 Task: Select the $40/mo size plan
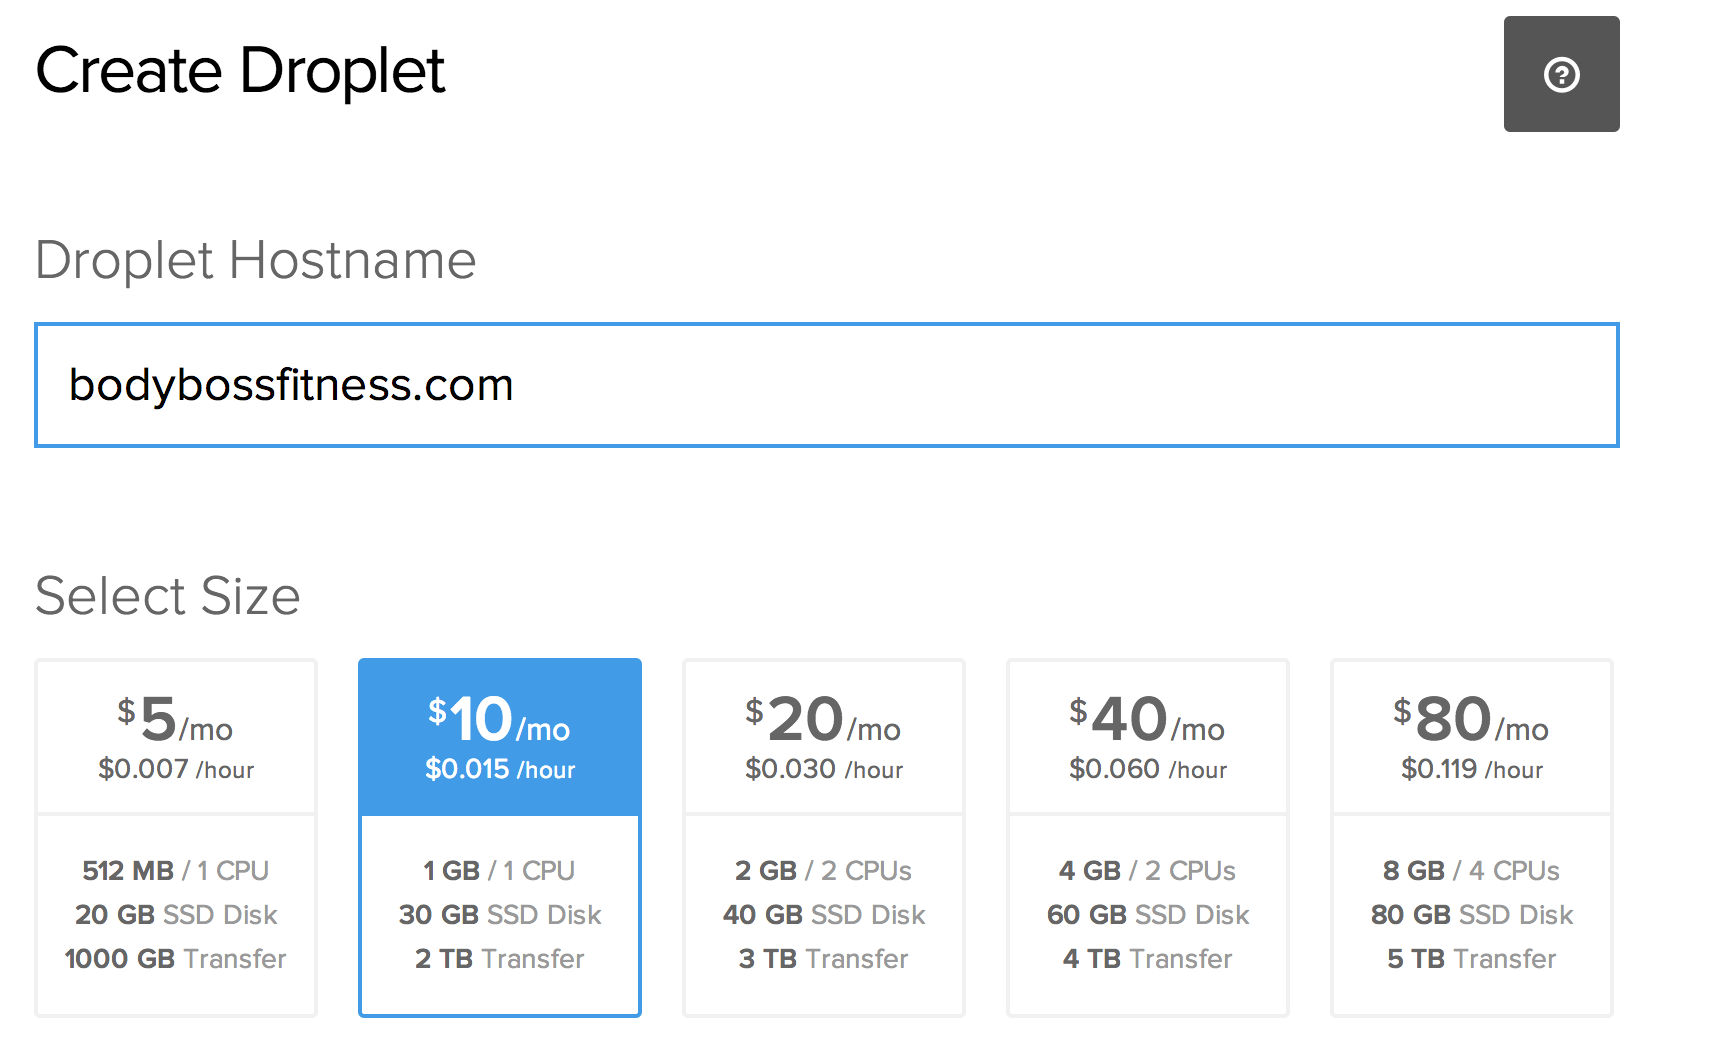click(1148, 838)
